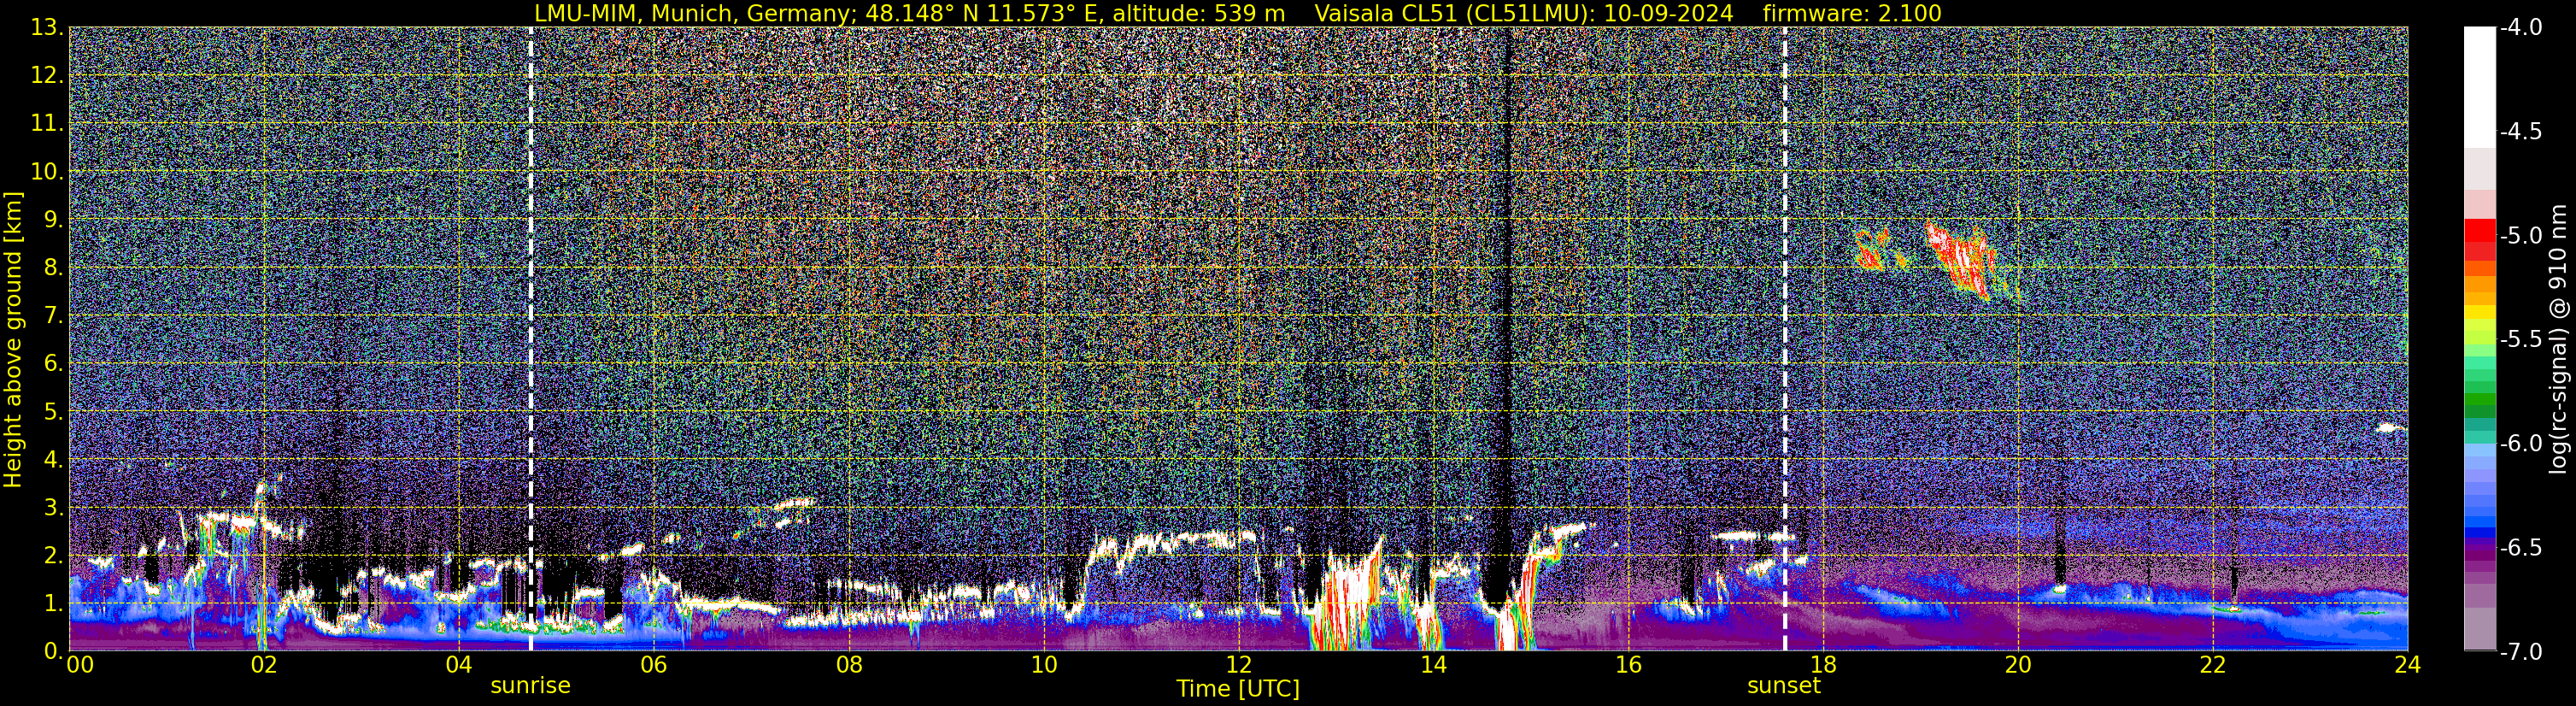The width and height of the screenshot is (2576, 706).
Task: Click the 20 tick label on the time axis
Action: click(2018, 665)
